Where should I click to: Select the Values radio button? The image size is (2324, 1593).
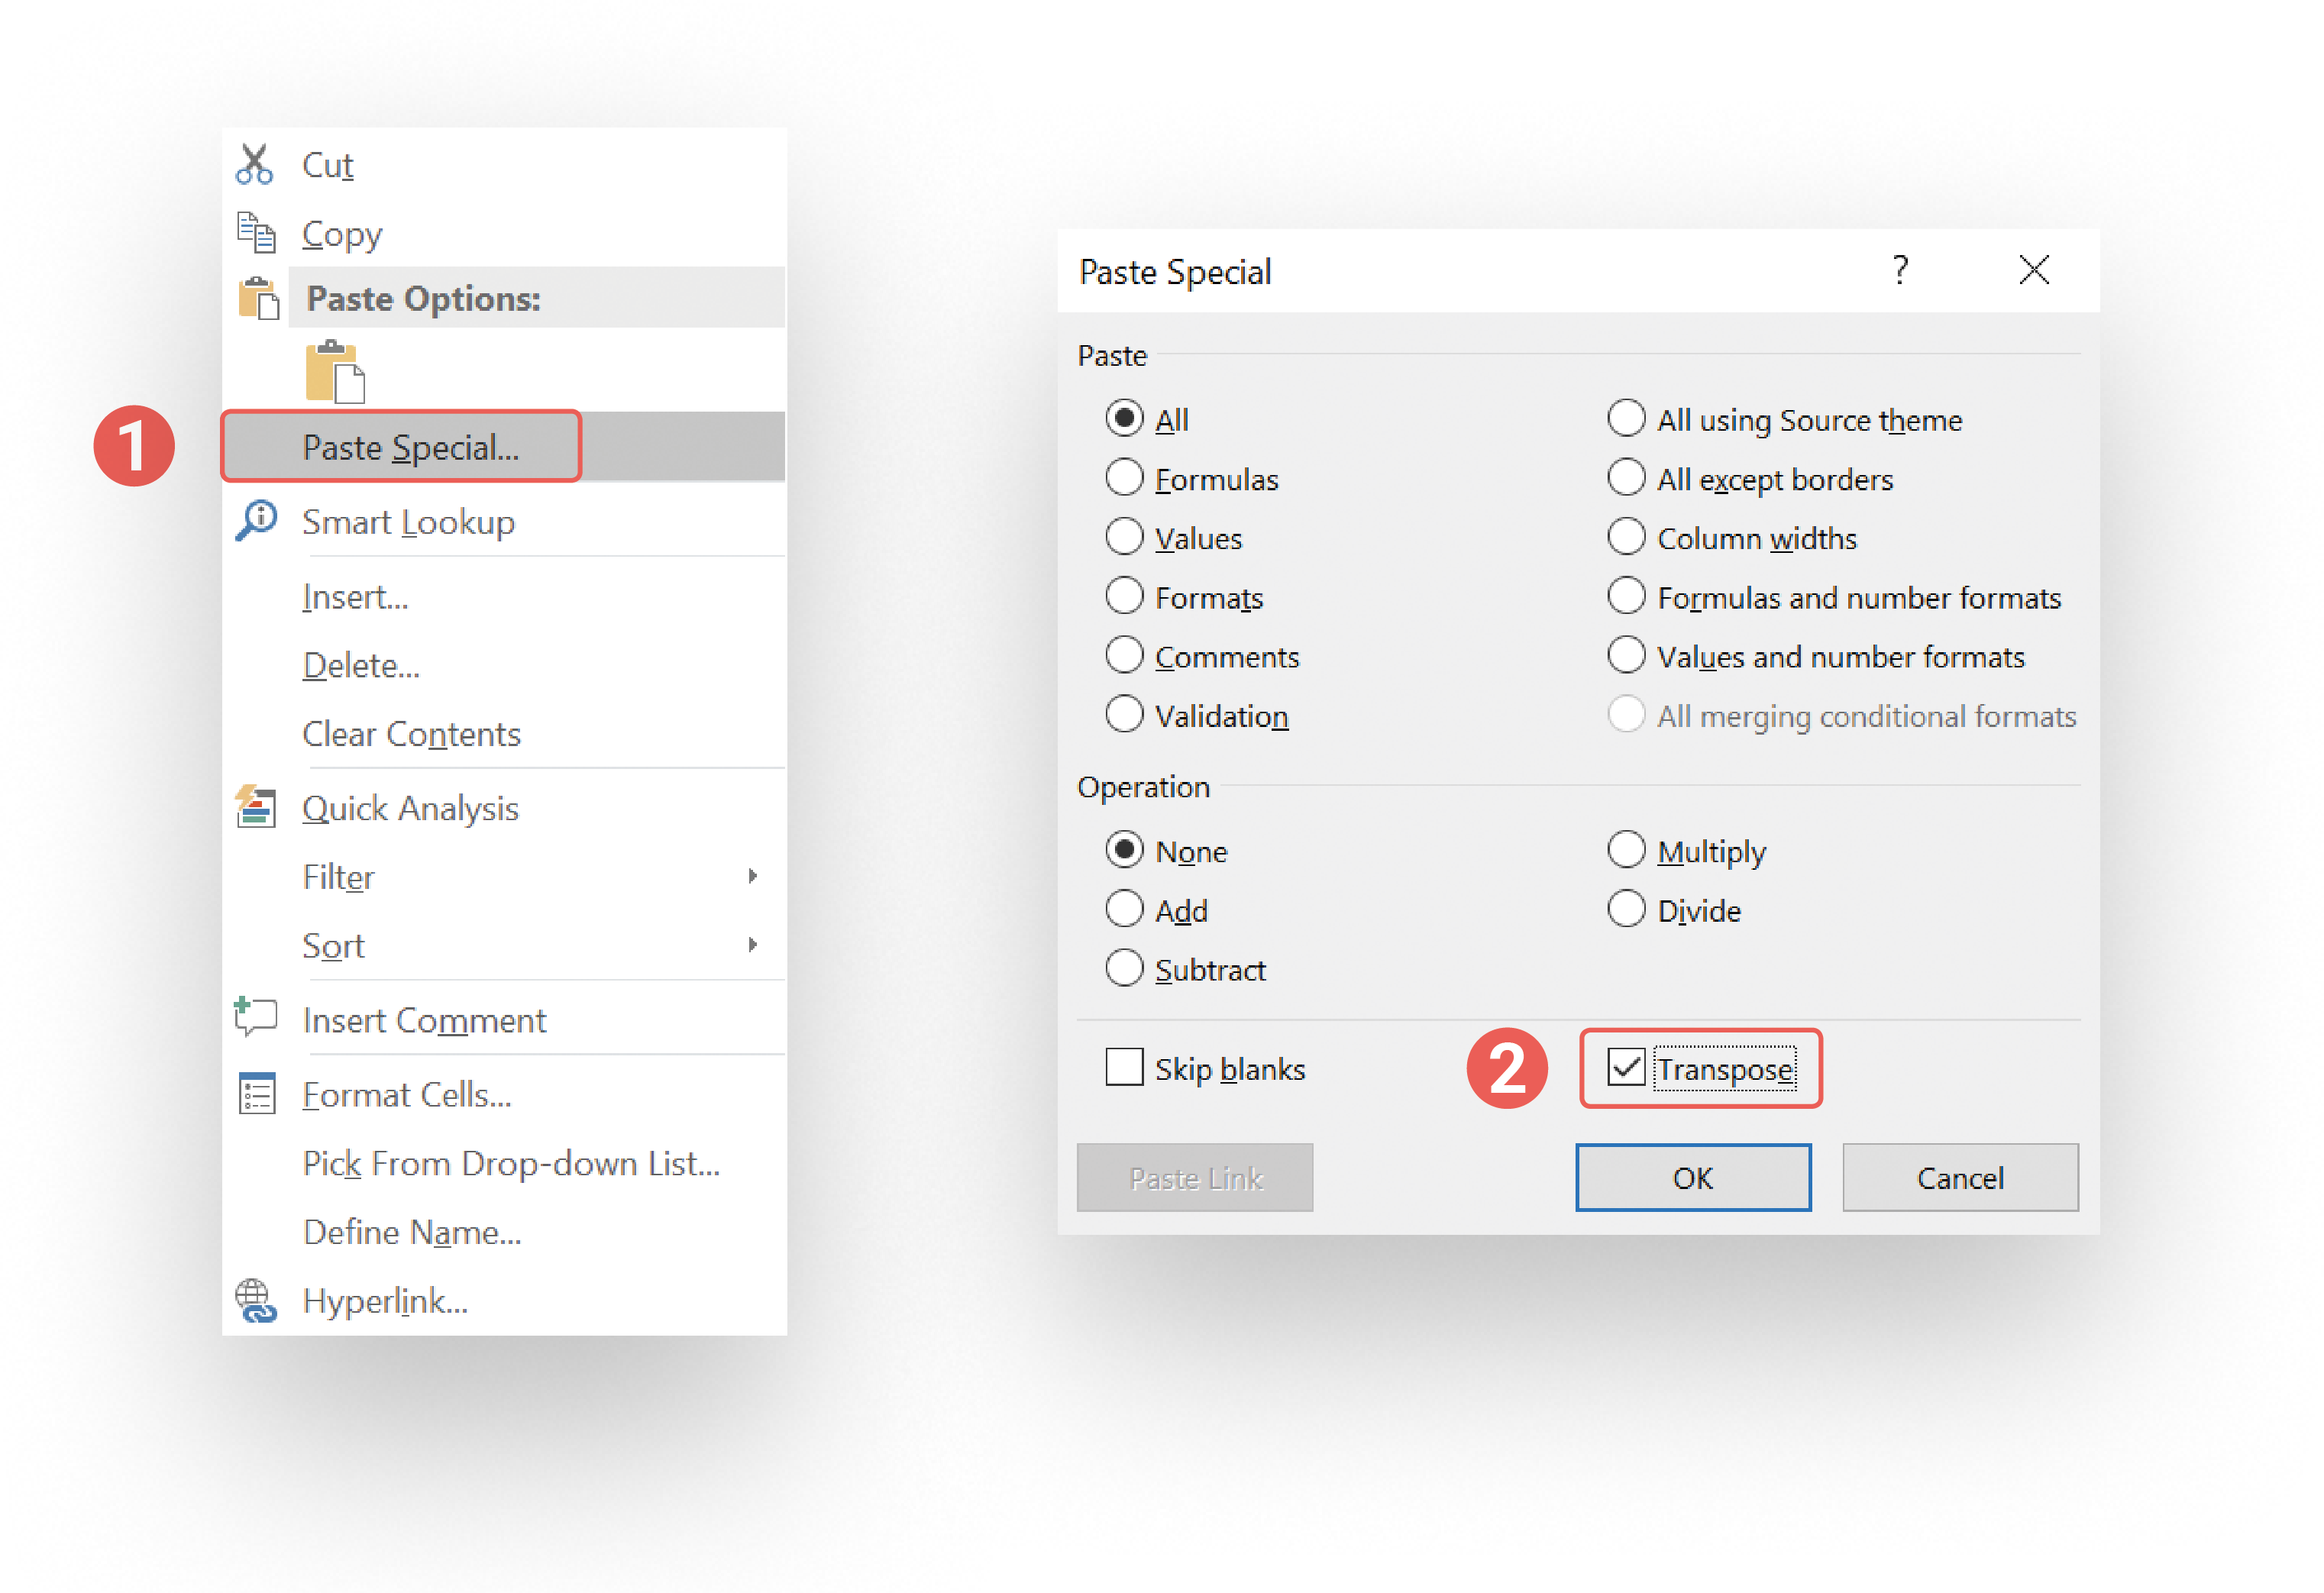coord(1125,536)
